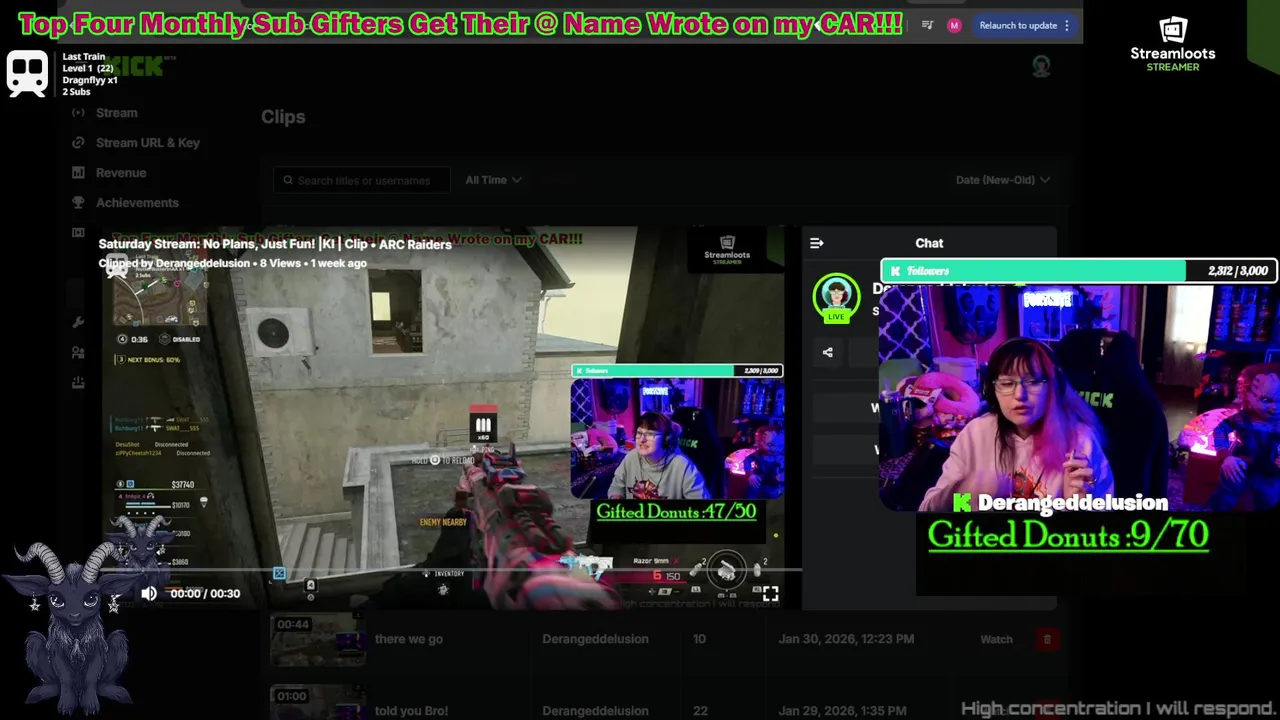Open the 'there we go' clip thumbnail
The image size is (1280, 720).
(318, 640)
